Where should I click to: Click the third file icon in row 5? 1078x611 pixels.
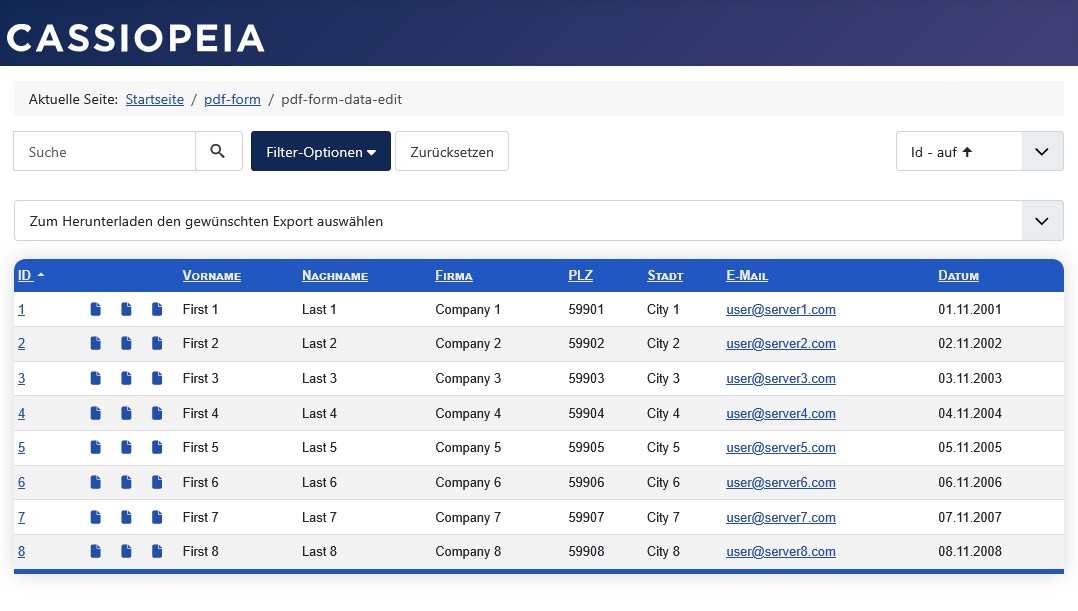pos(157,448)
